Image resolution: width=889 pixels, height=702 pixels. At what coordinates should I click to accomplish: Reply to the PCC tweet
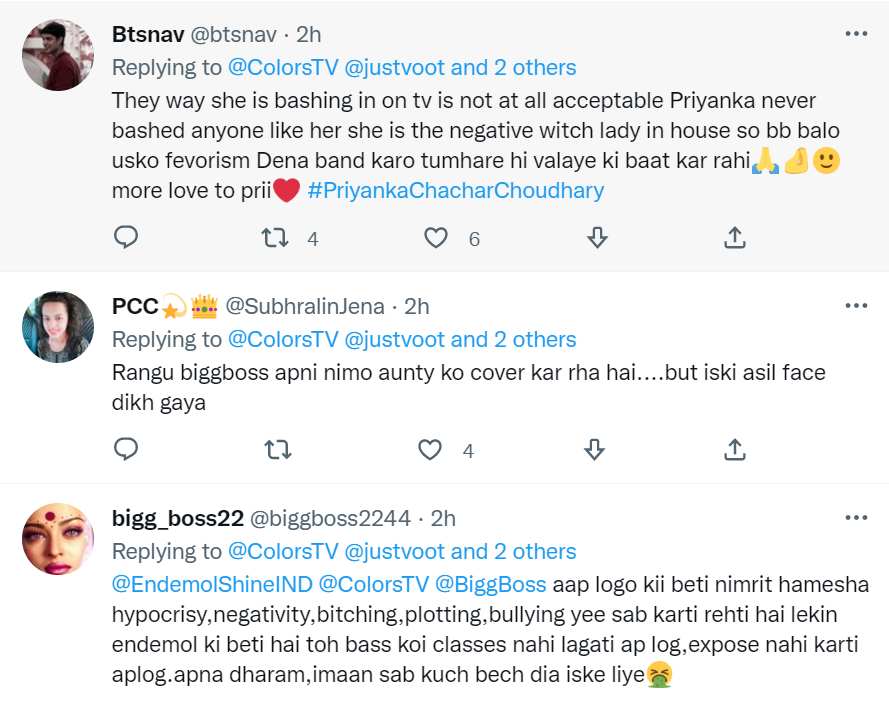point(126,450)
